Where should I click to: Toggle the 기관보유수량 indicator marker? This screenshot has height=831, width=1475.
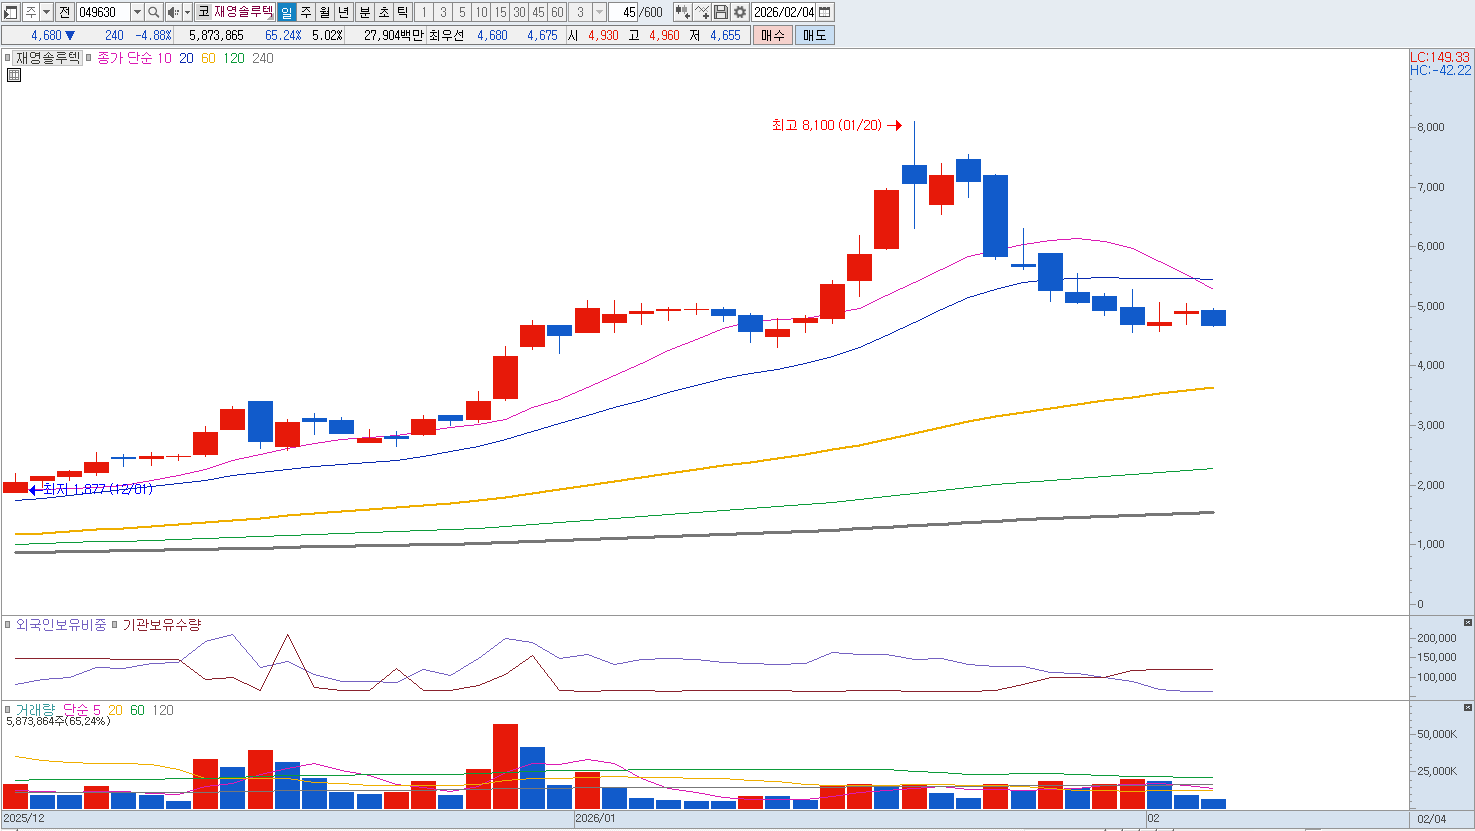tap(115, 625)
